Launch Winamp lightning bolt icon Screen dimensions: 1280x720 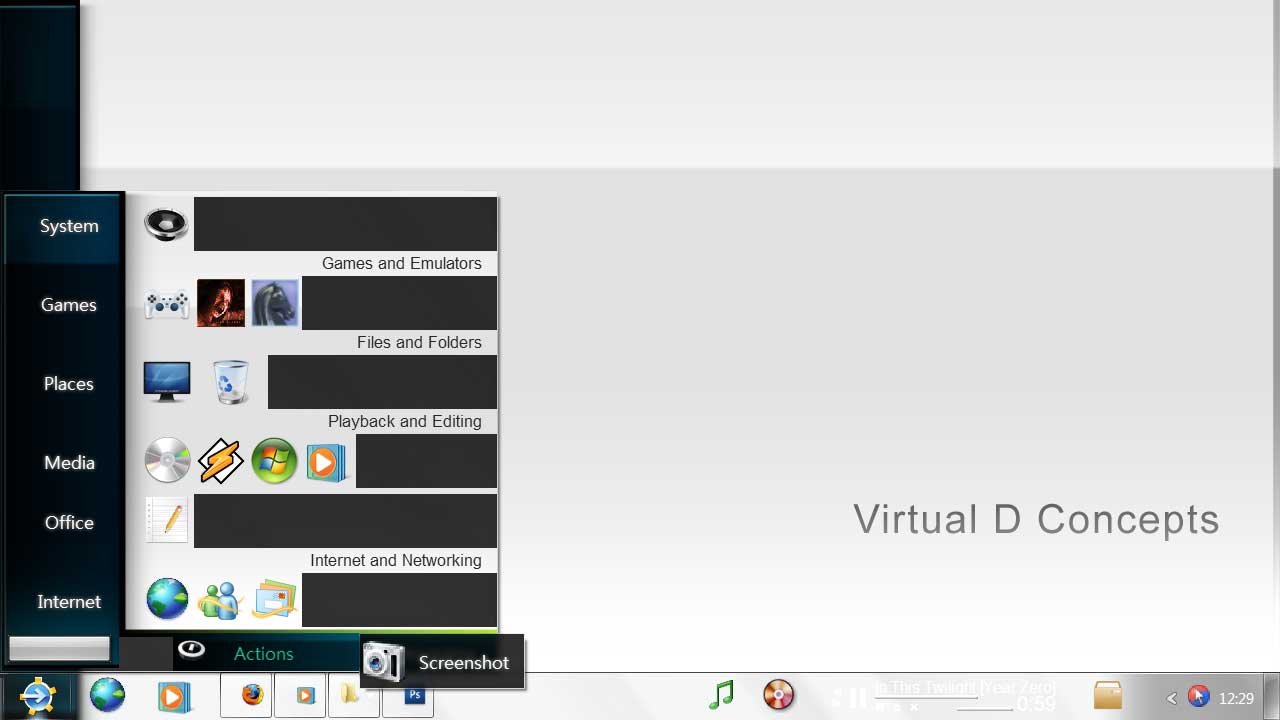pos(220,461)
